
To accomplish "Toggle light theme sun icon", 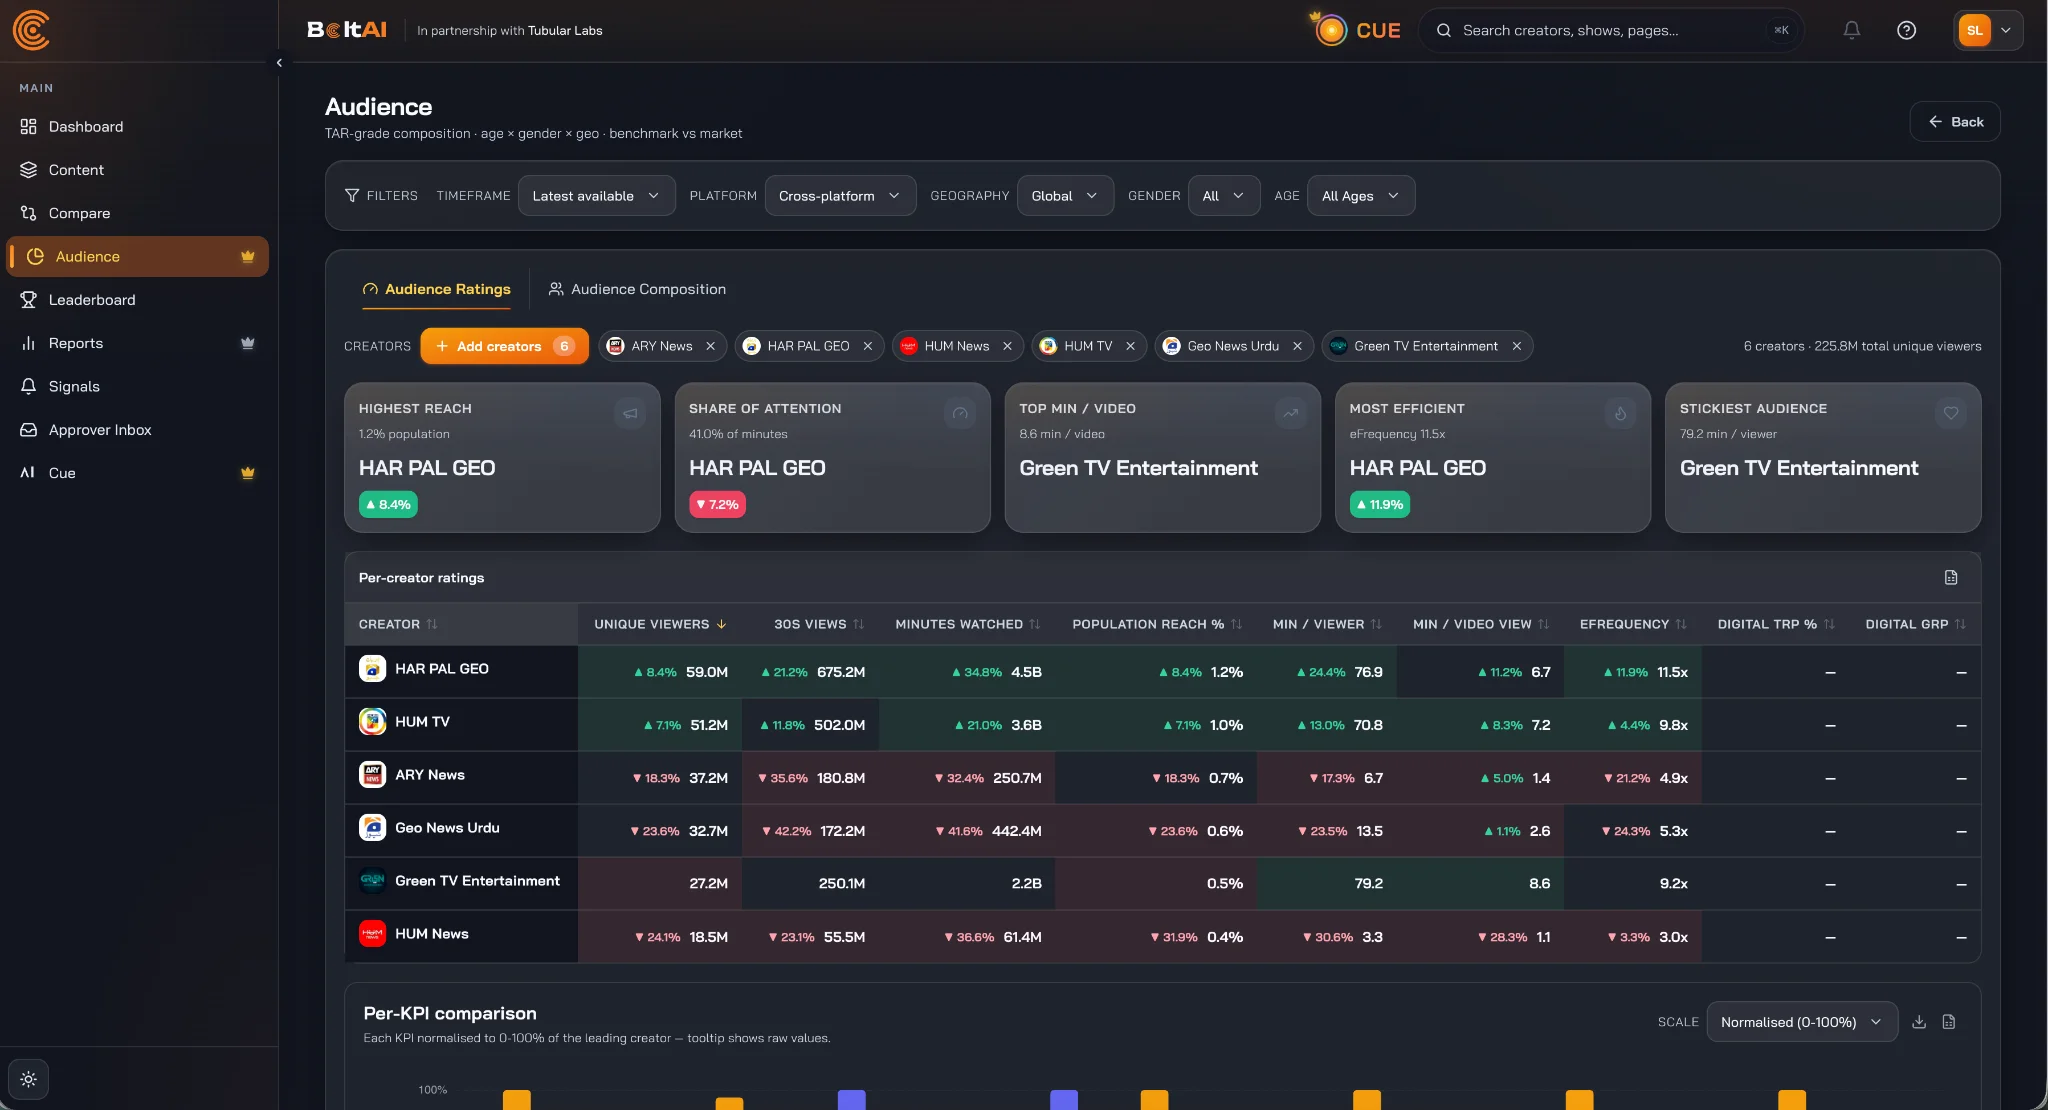I will (x=28, y=1079).
